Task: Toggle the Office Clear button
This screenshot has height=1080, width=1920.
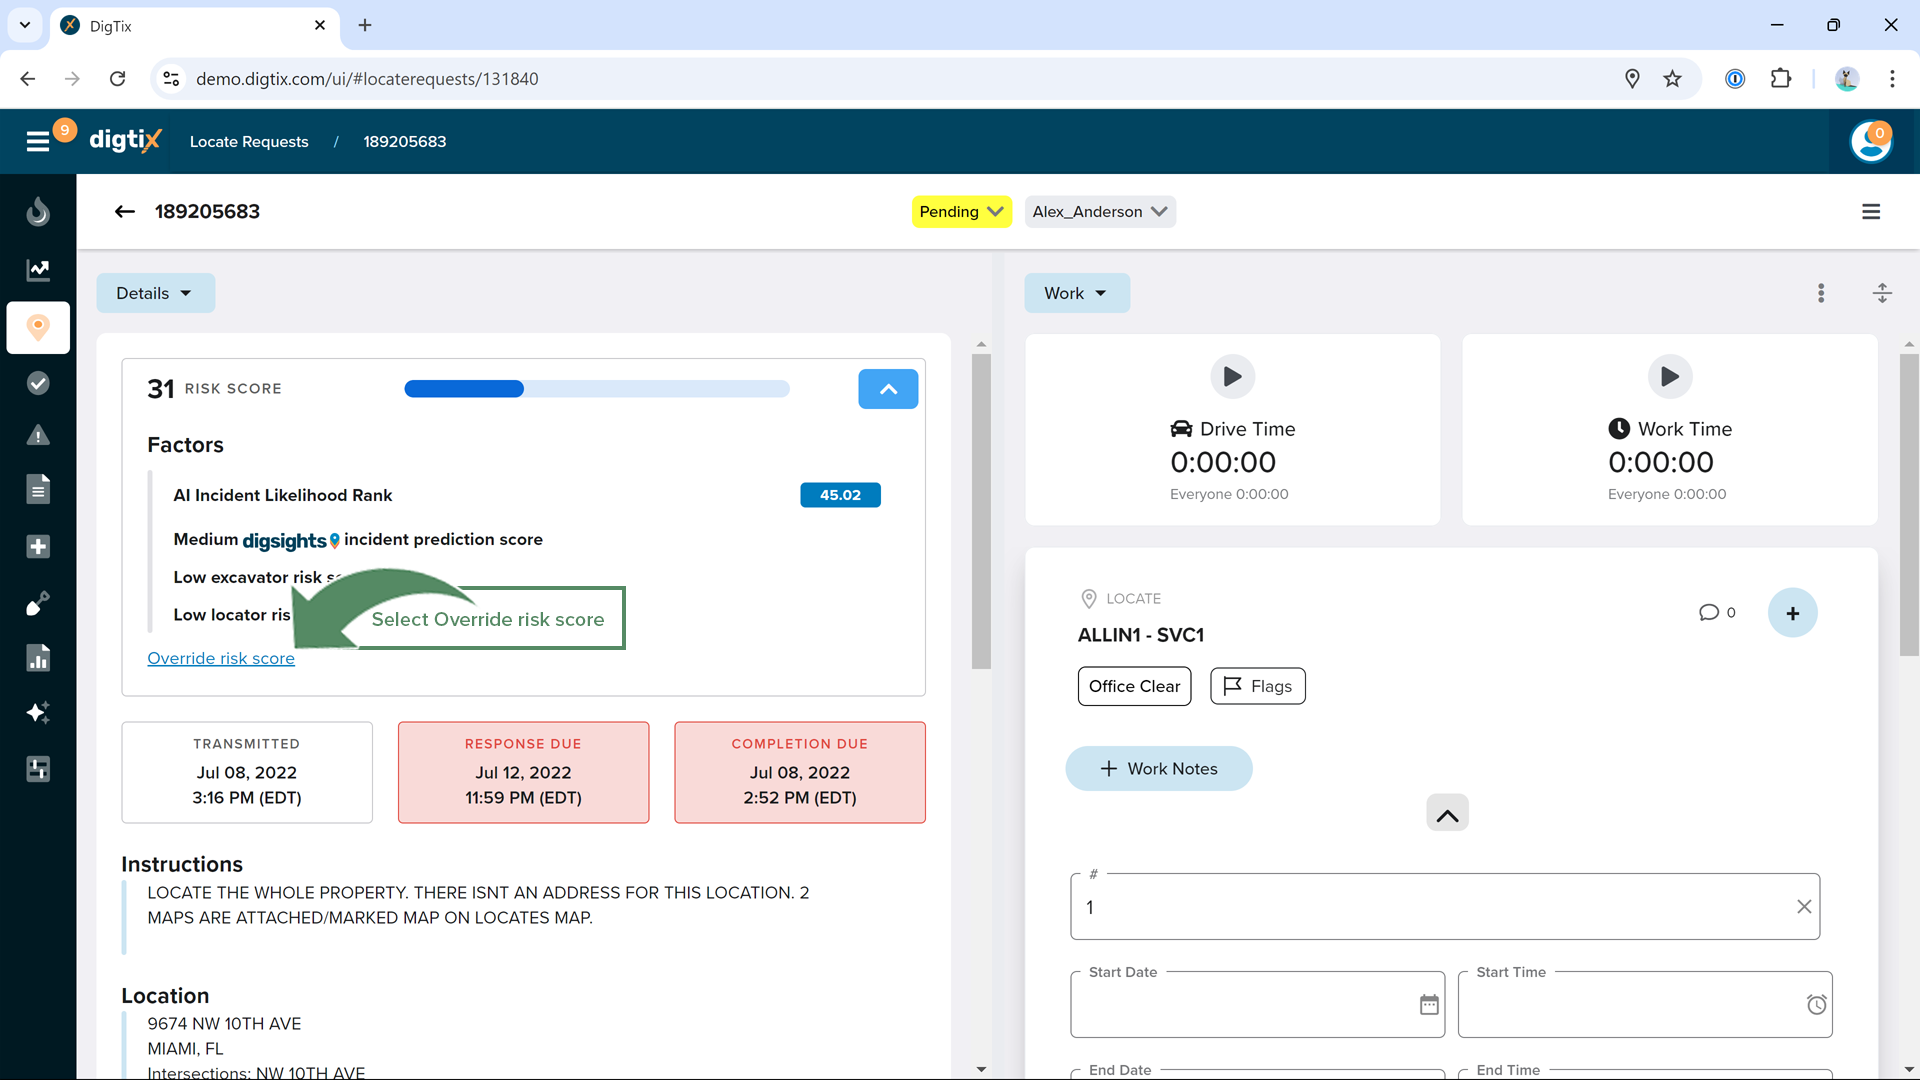Action: pyautogui.click(x=1134, y=686)
